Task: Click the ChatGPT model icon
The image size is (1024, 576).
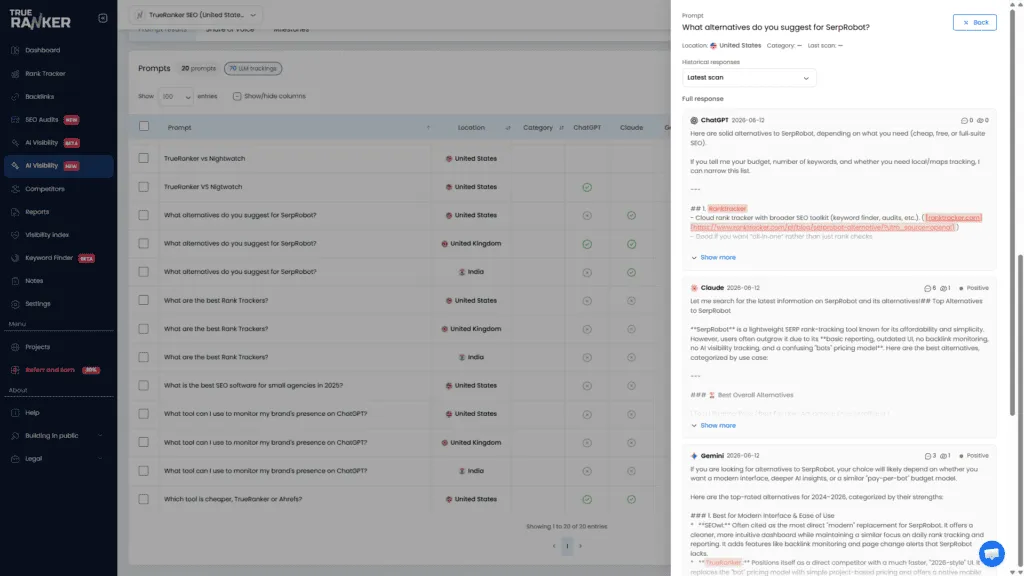Action: pos(694,120)
